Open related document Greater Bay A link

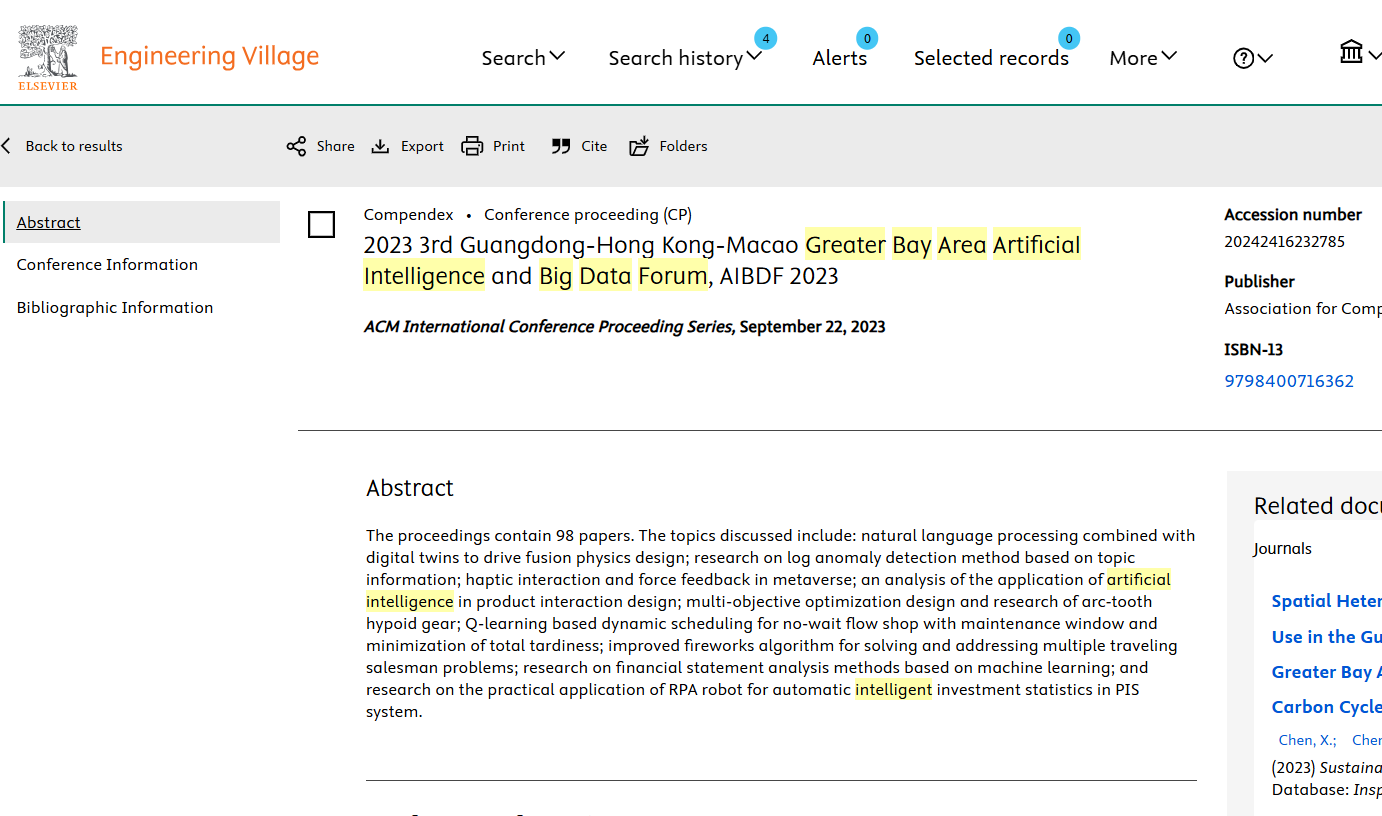point(1326,672)
